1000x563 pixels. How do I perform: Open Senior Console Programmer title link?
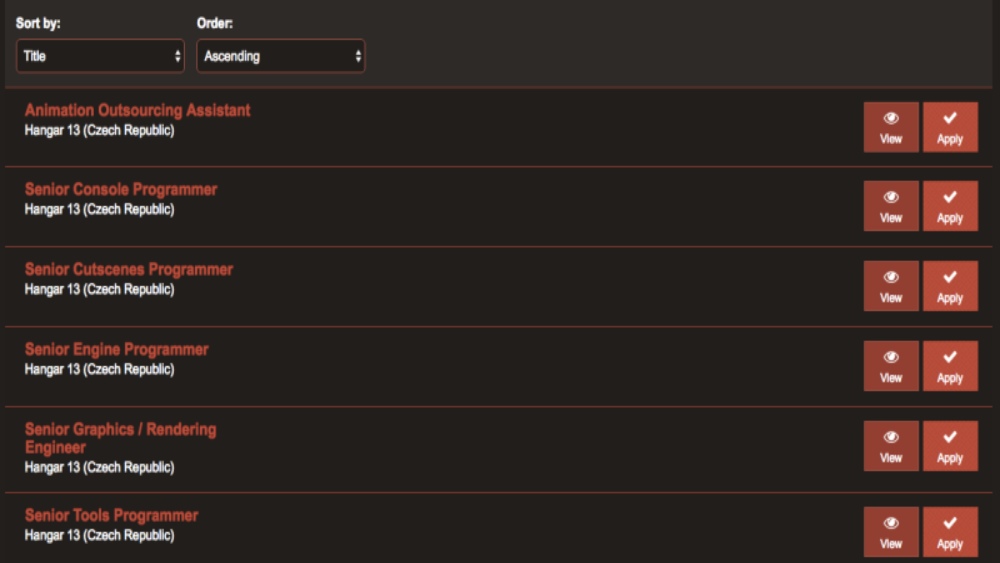click(x=121, y=190)
